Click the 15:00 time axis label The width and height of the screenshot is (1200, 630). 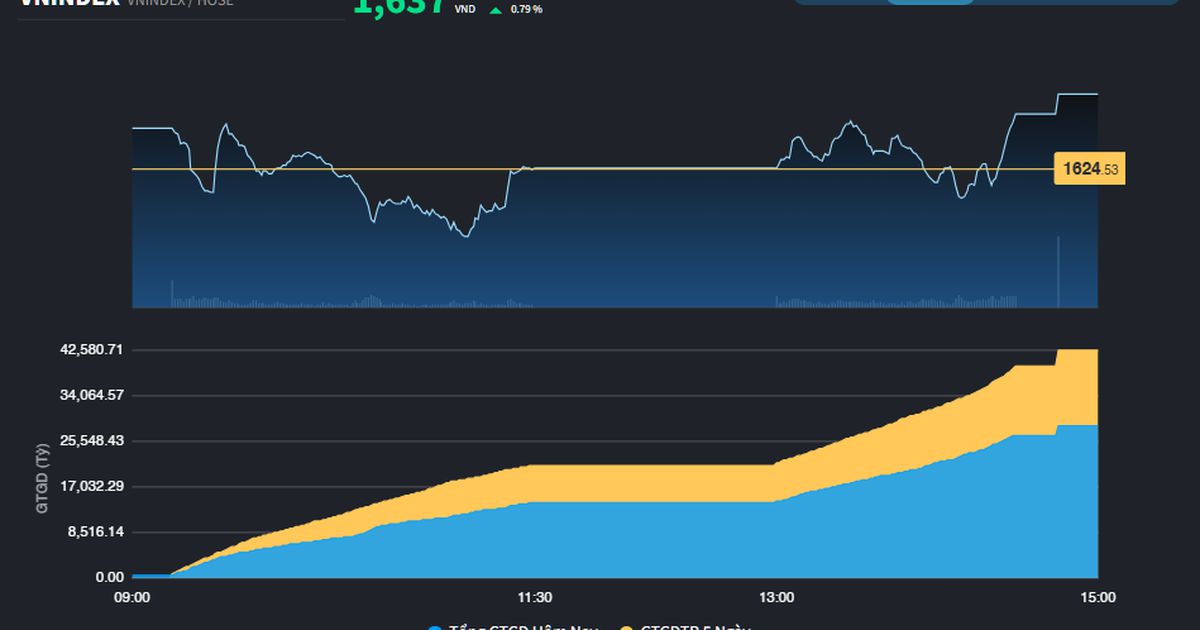[x=1098, y=598]
